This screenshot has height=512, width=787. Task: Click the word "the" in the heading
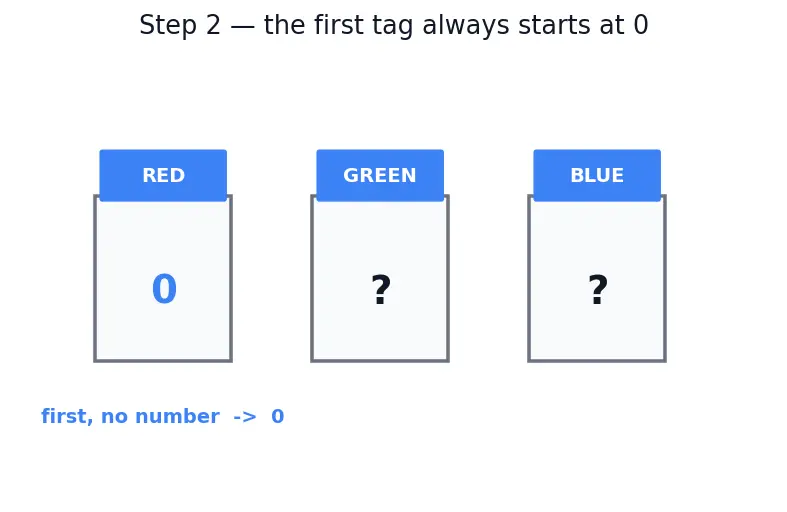point(284,25)
